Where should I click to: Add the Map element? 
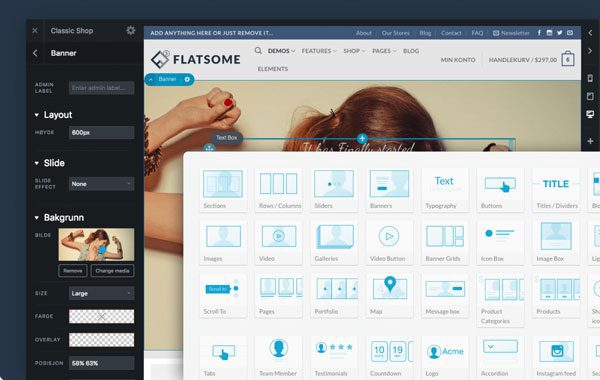[390, 295]
